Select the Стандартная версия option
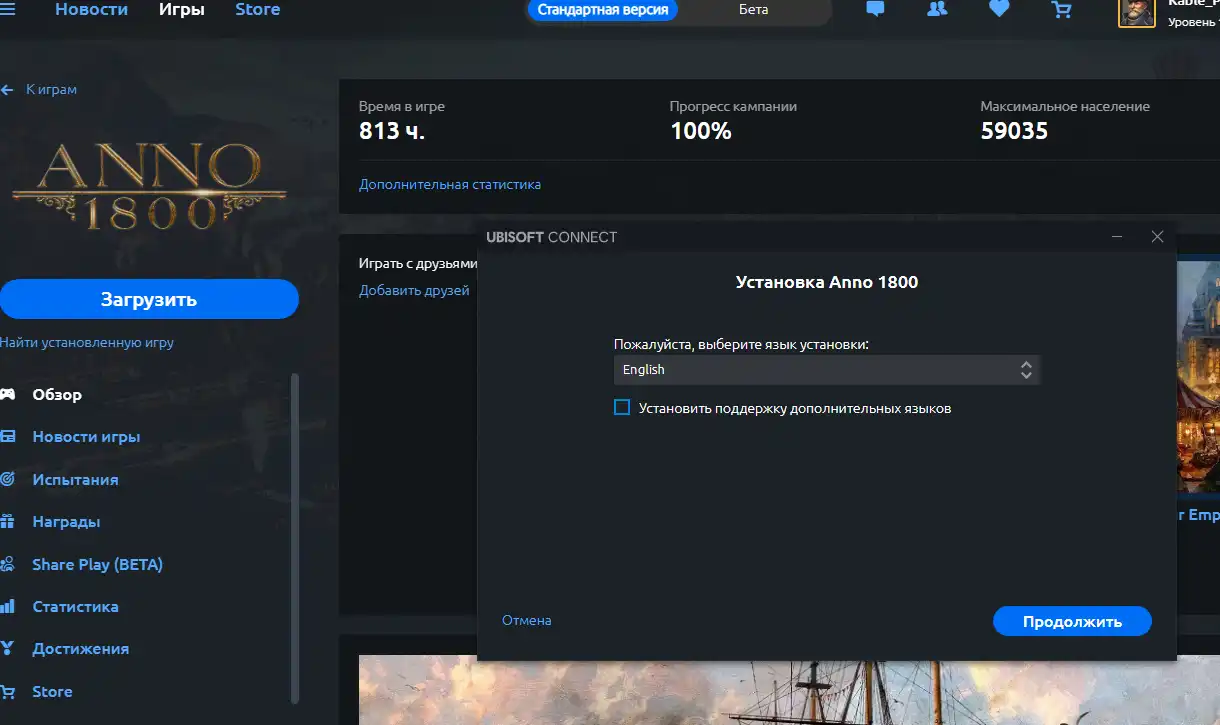 pos(603,10)
